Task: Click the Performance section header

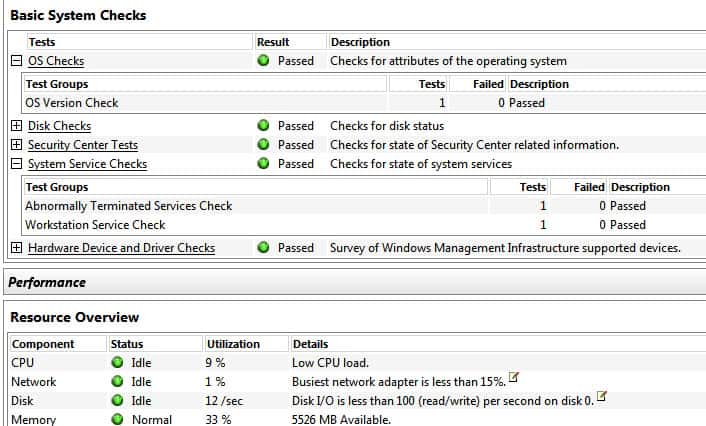Action: [48, 283]
